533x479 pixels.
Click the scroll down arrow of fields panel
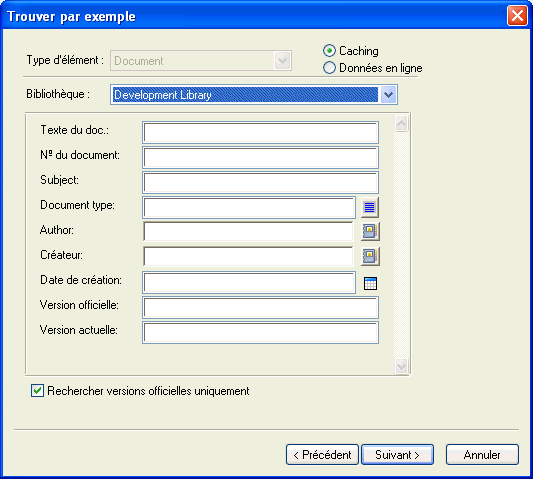(401, 366)
